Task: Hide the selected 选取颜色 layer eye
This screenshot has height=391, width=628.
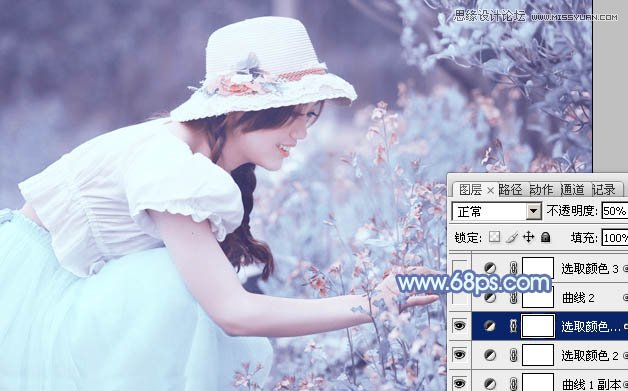Action: pyautogui.click(x=459, y=326)
